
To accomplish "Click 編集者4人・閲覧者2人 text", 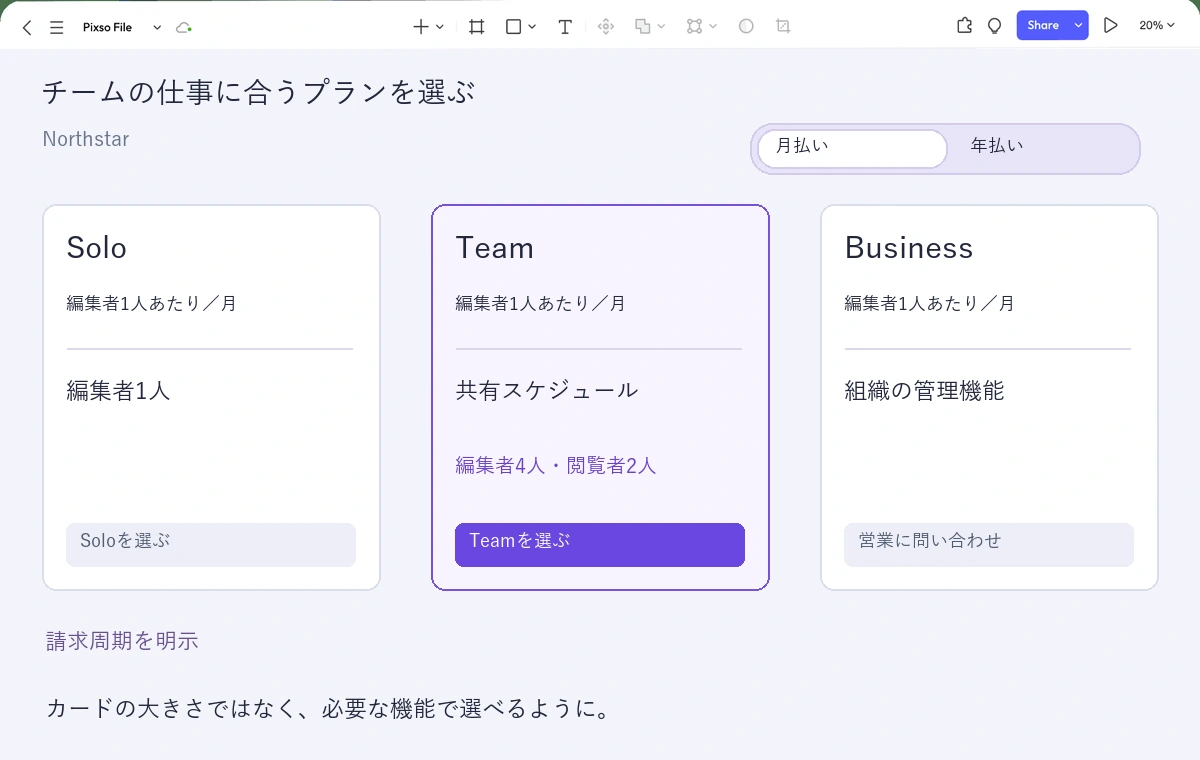I will coord(556,465).
